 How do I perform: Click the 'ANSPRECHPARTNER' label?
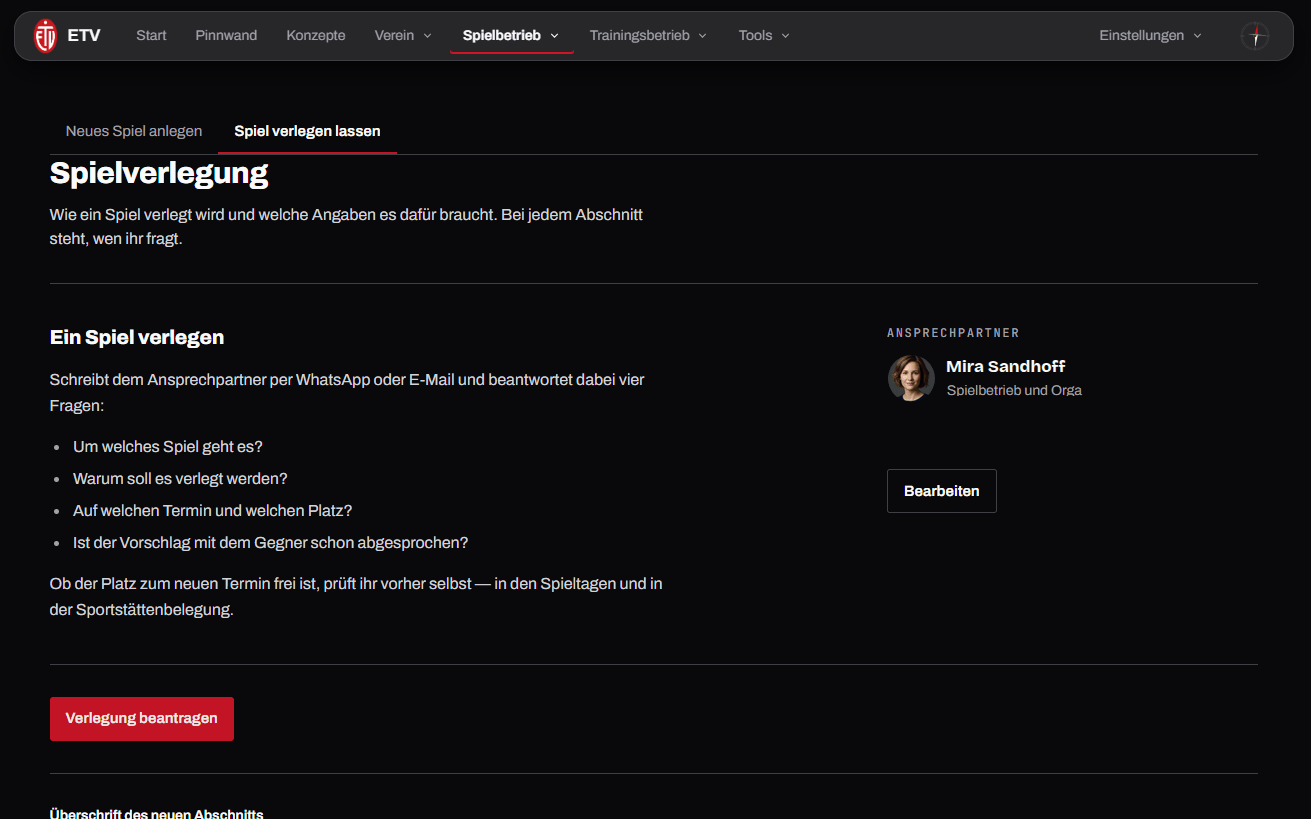(x=953, y=333)
